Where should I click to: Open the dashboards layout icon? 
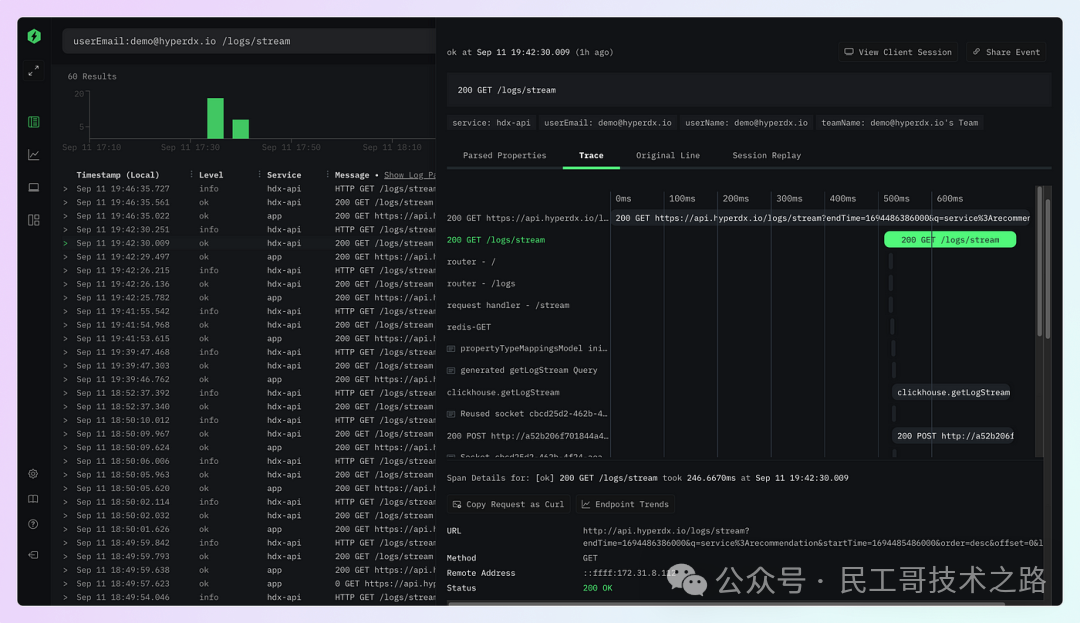click(x=33, y=220)
